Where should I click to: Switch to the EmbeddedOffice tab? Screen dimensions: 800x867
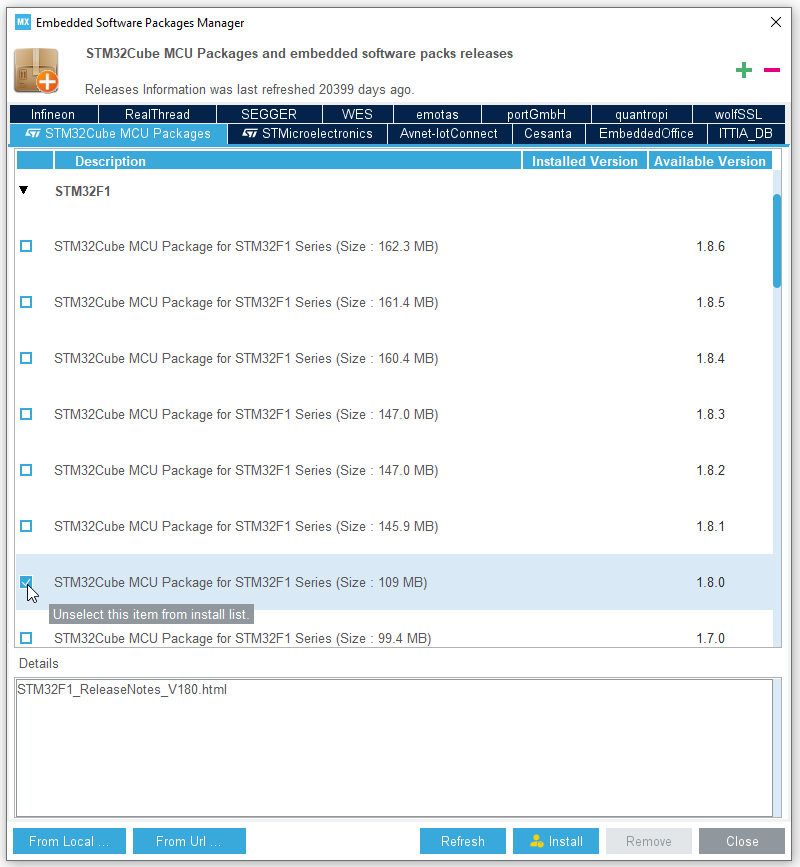click(x=646, y=134)
